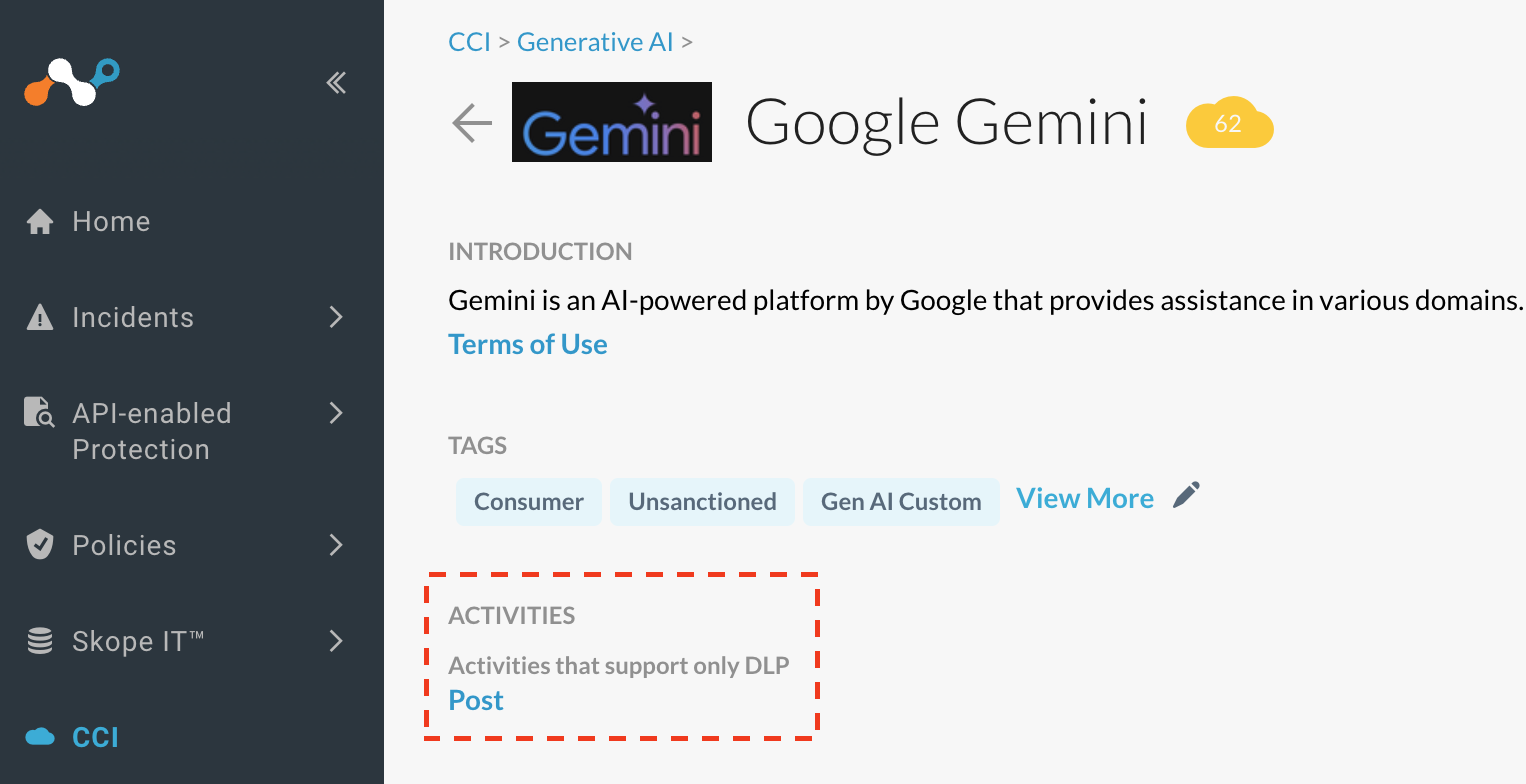
Task: Open the Terms of Use link
Action: pyautogui.click(x=528, y=345)
